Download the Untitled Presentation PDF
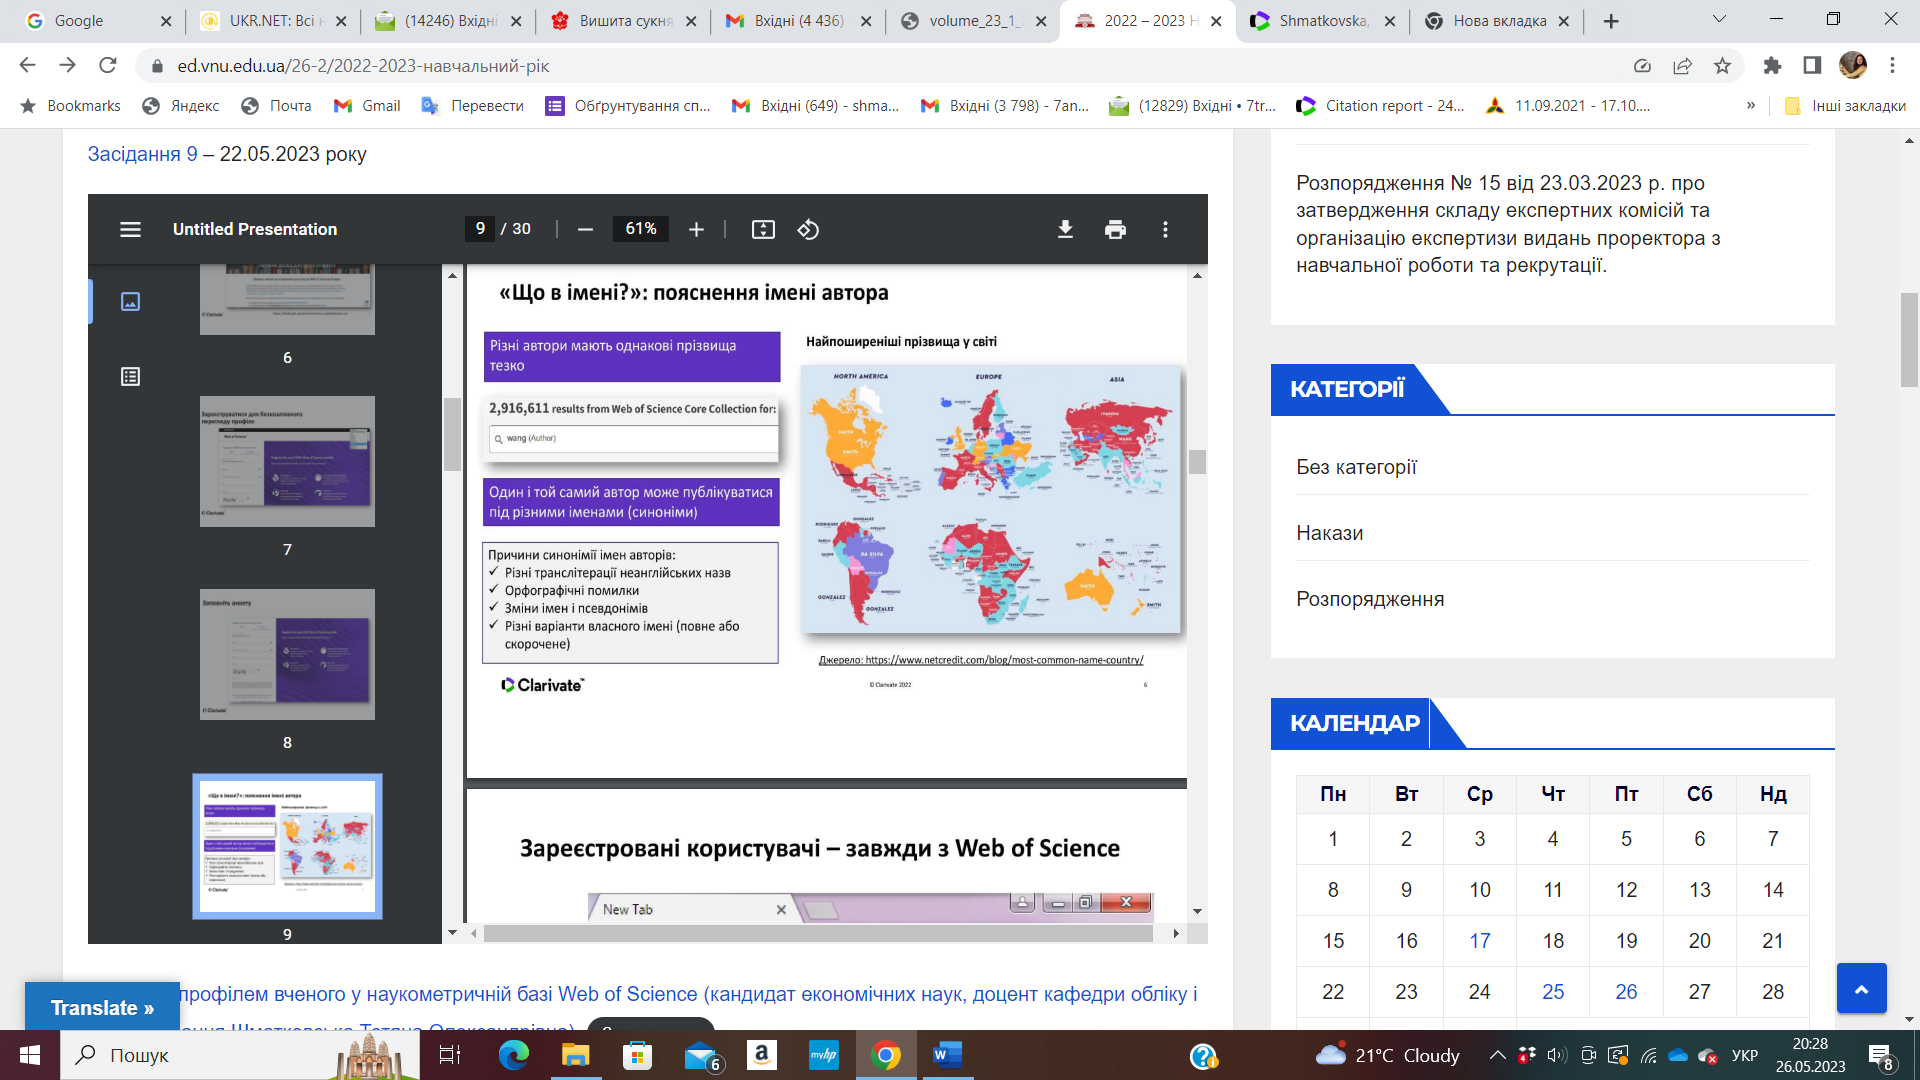Screen dimensions: 1920x1080 coord(1064,229)
